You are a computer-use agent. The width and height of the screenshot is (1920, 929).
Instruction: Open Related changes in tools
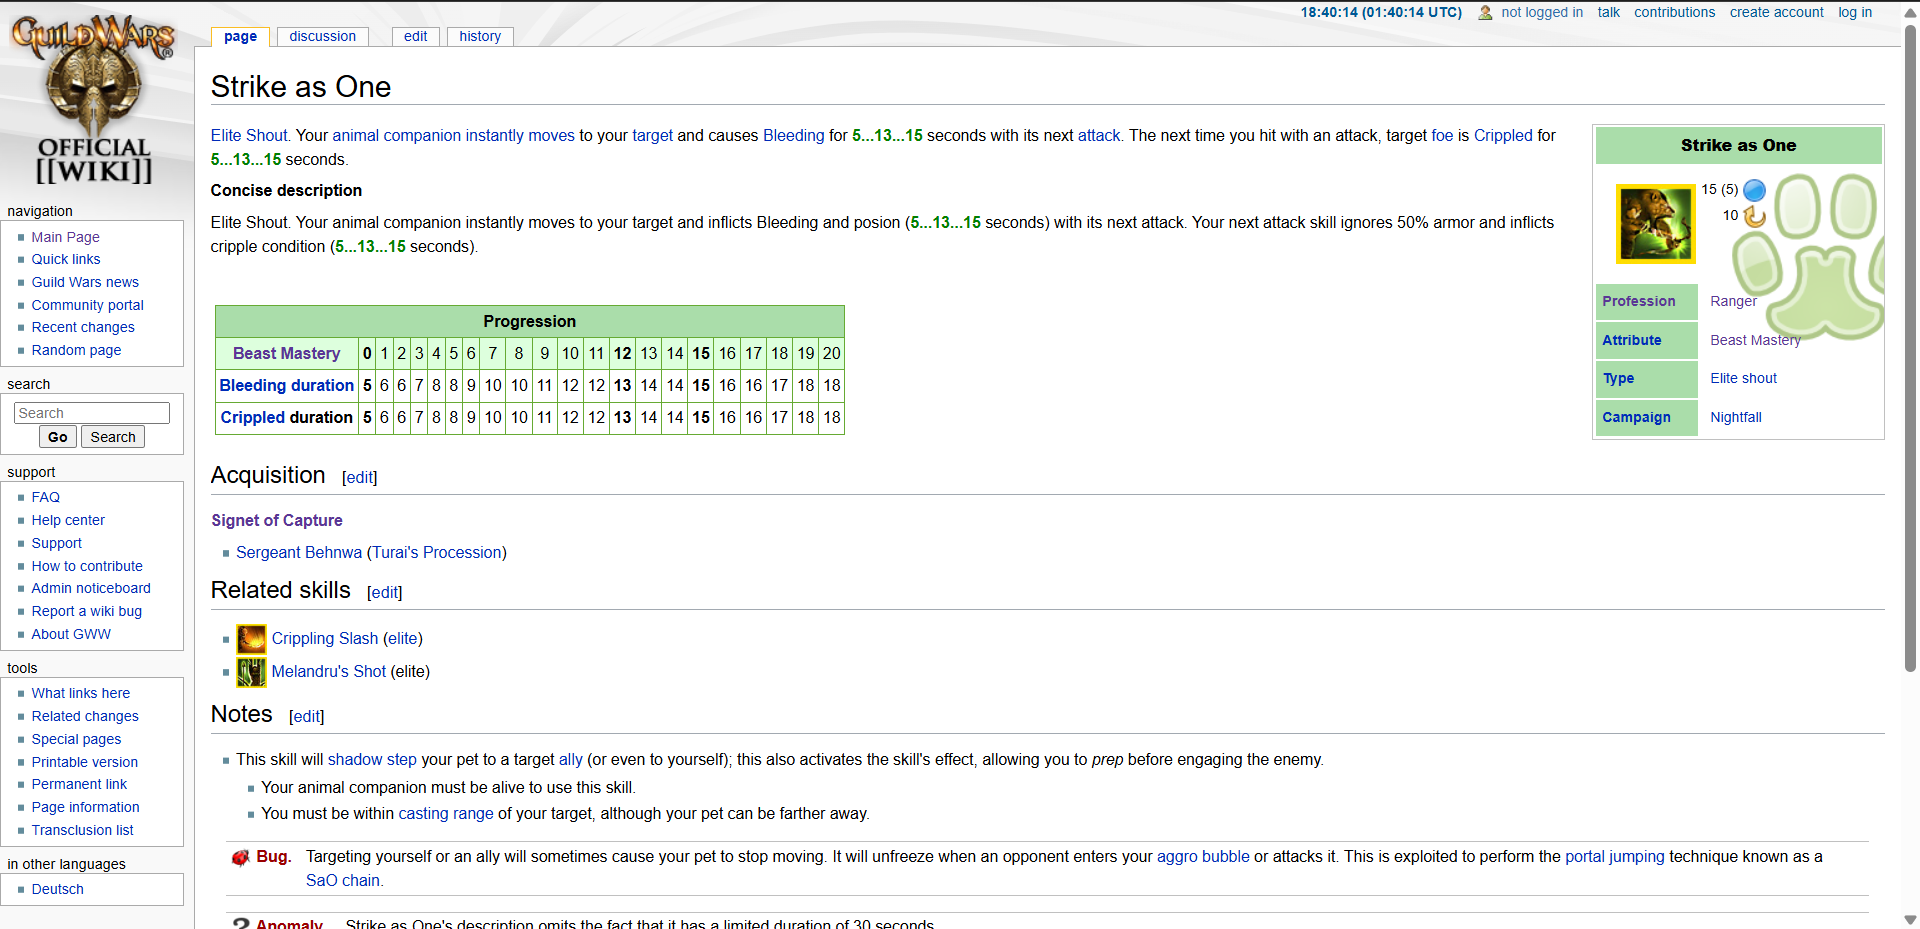[x=85, y=716]
